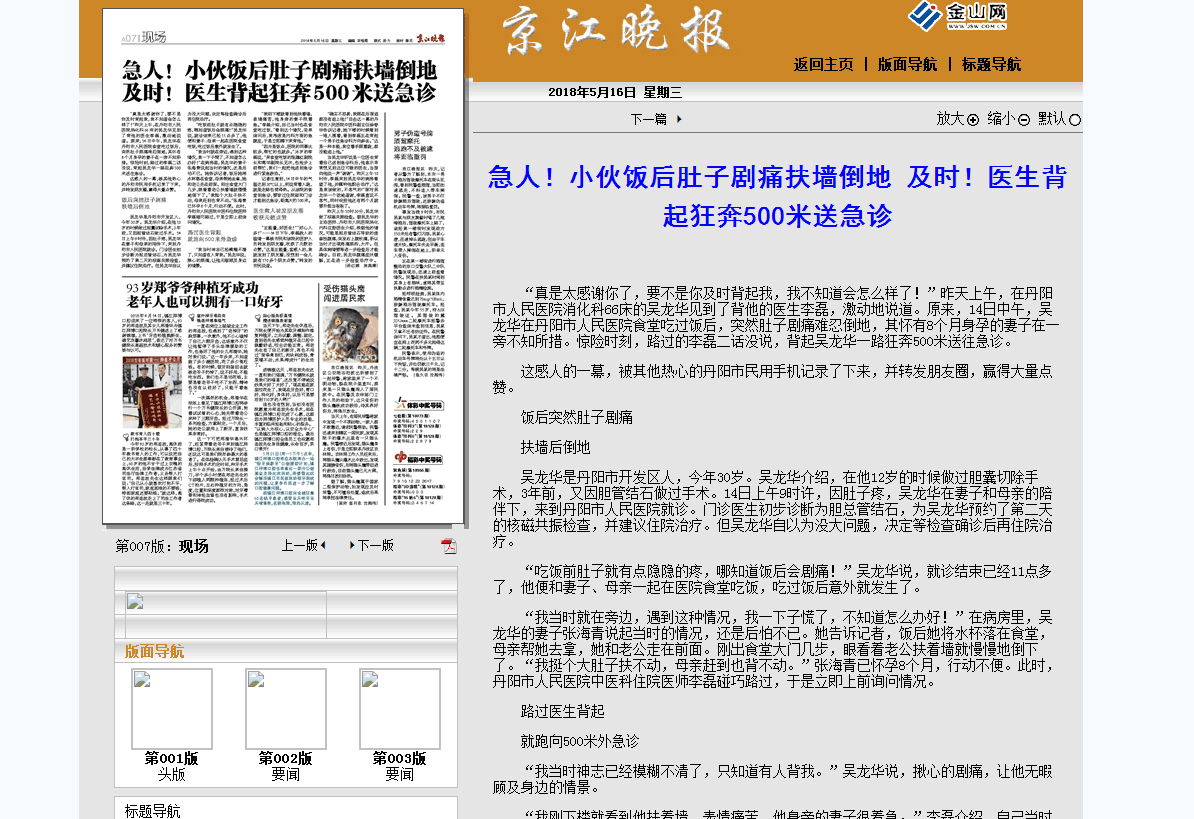
Task: Click the newspaper page preview image
Action: click(283, 266)
